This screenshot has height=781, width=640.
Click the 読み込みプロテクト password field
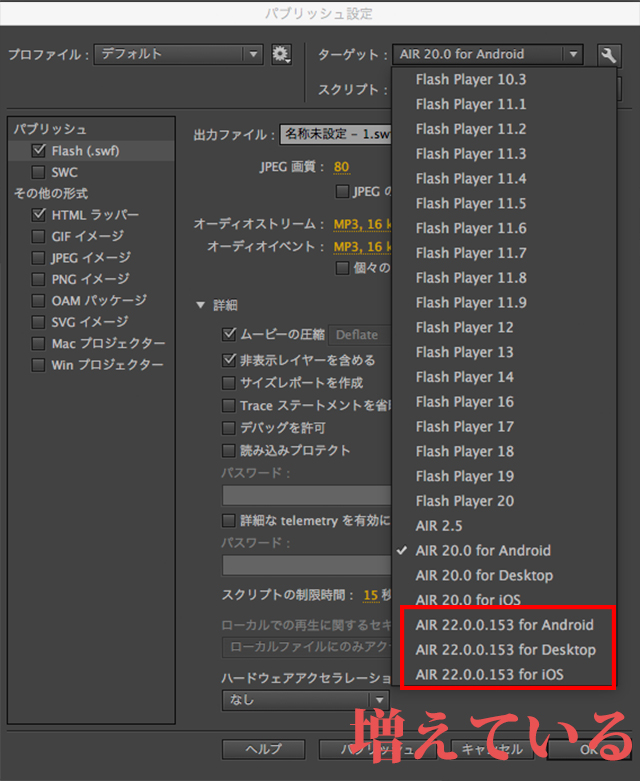[x=307, y=496]
